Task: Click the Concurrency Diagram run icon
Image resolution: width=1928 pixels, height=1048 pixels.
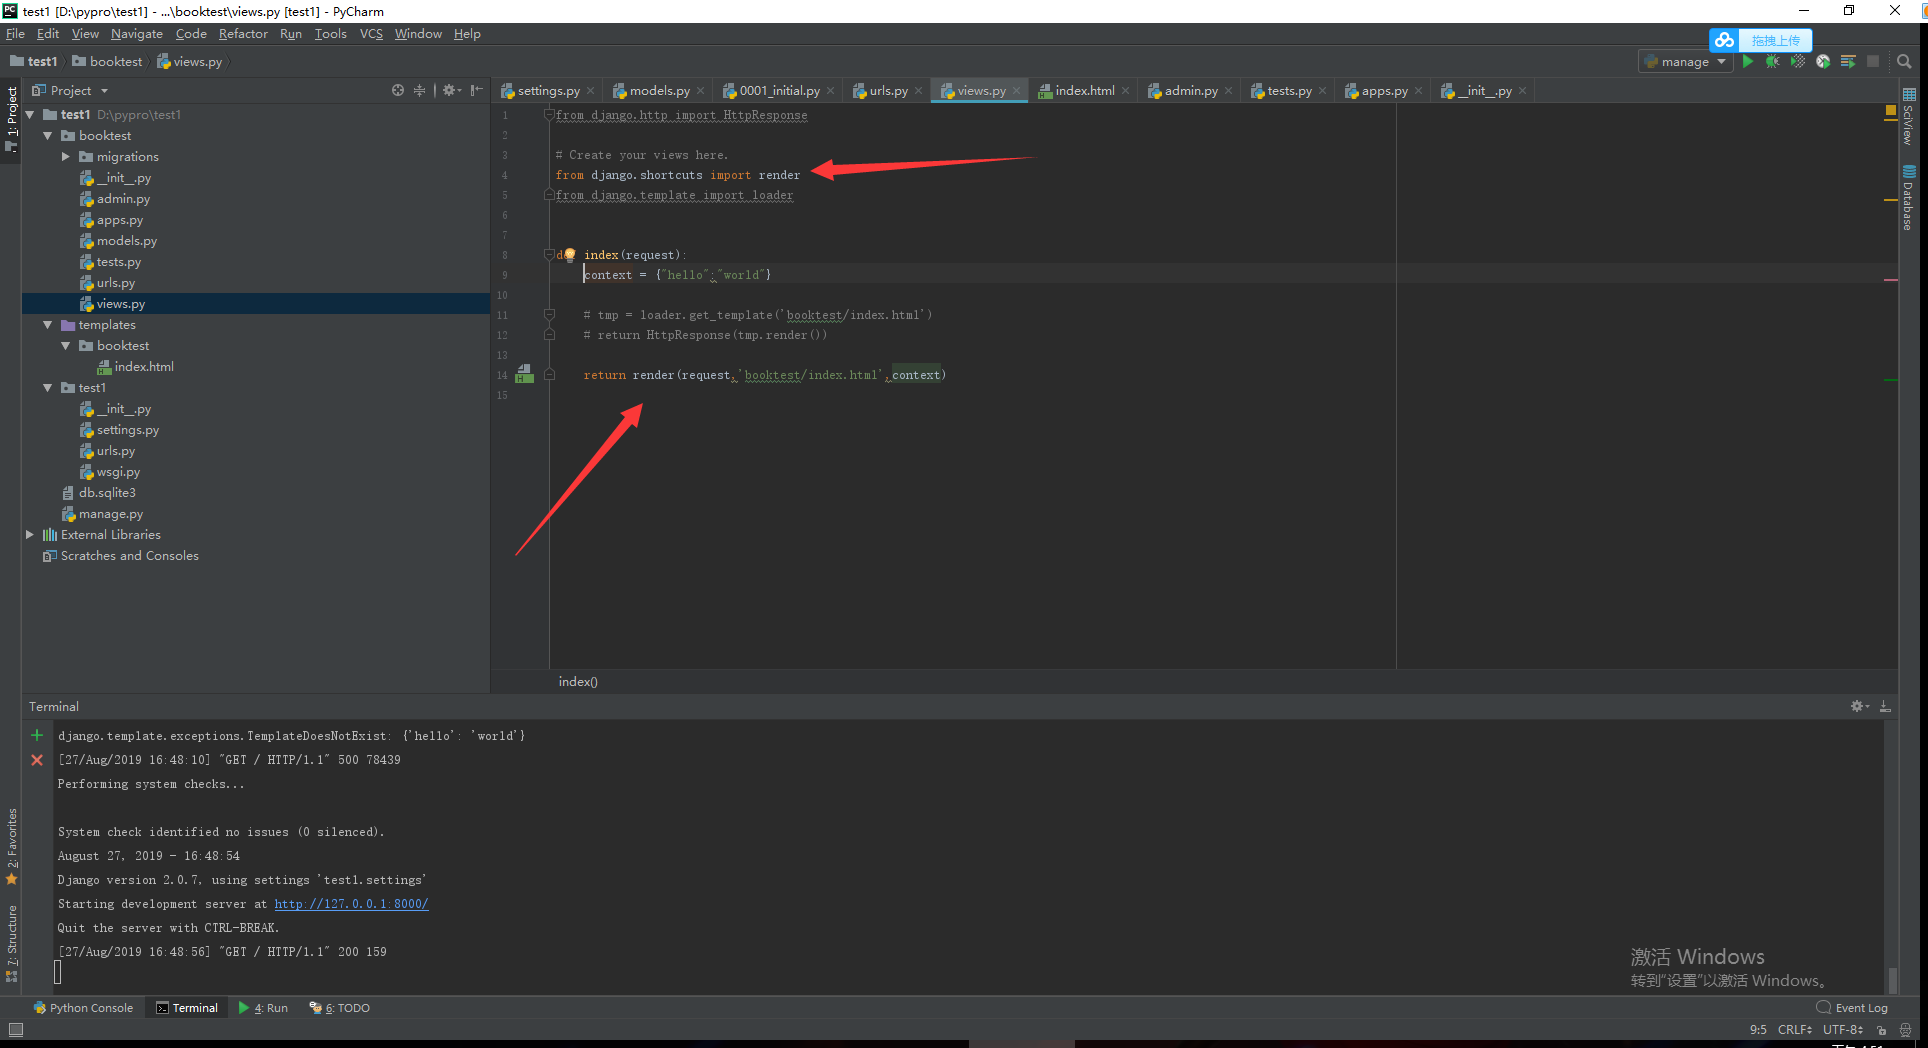Action: (1848, 62)
